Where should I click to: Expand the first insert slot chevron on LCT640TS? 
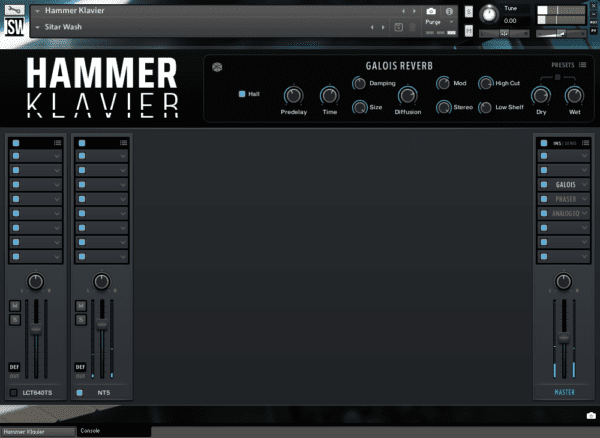[x=57, y=156]
